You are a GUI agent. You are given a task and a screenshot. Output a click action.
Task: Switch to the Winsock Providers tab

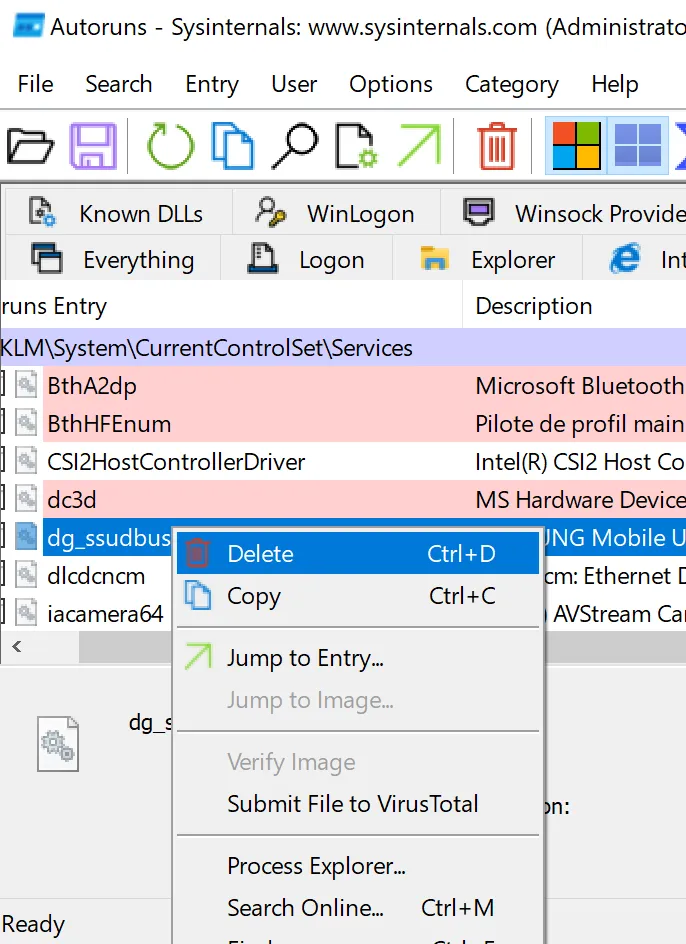[564, 213]
